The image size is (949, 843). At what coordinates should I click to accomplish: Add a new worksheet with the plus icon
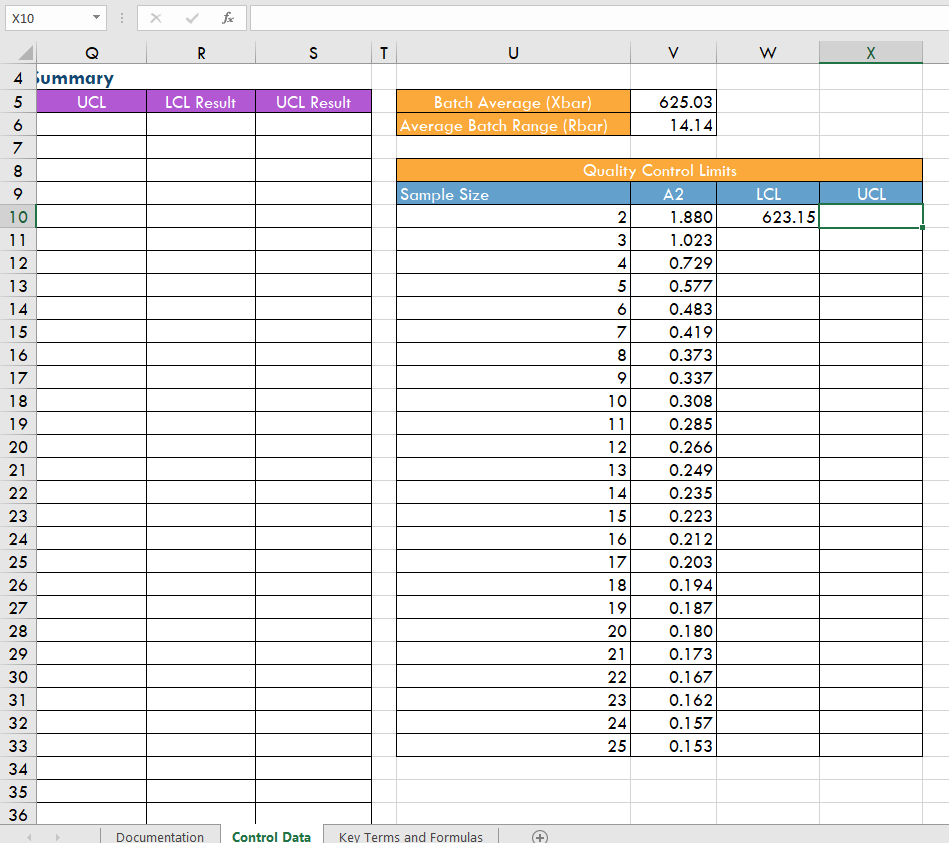pos(540,837)
